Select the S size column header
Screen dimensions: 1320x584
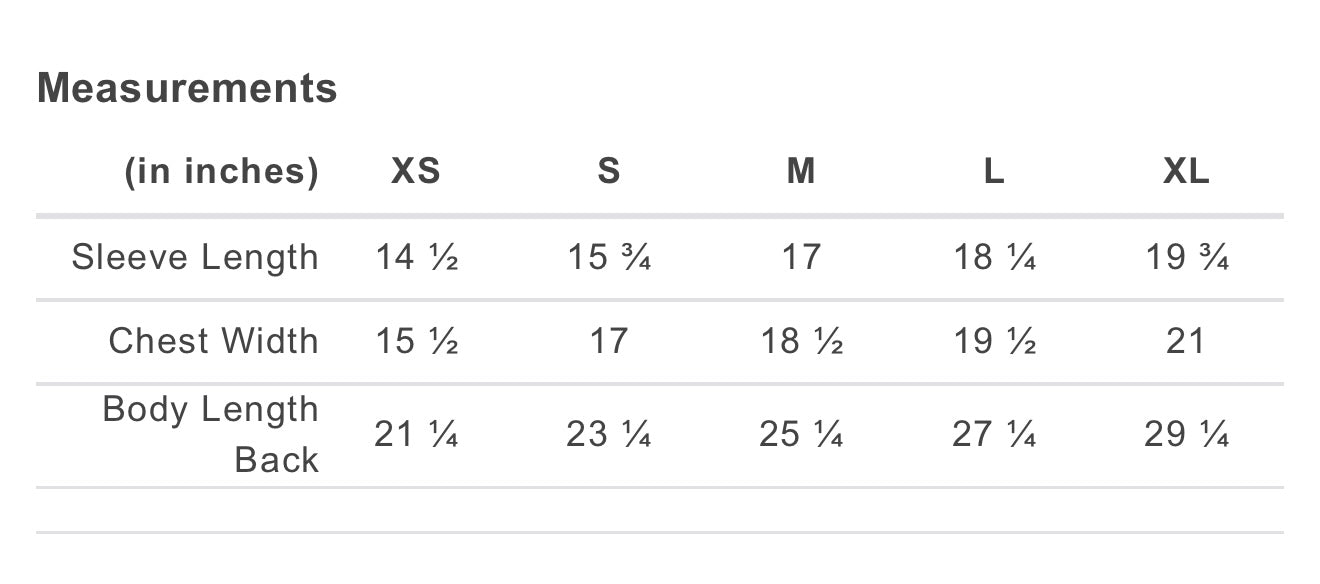pos(609,172)
